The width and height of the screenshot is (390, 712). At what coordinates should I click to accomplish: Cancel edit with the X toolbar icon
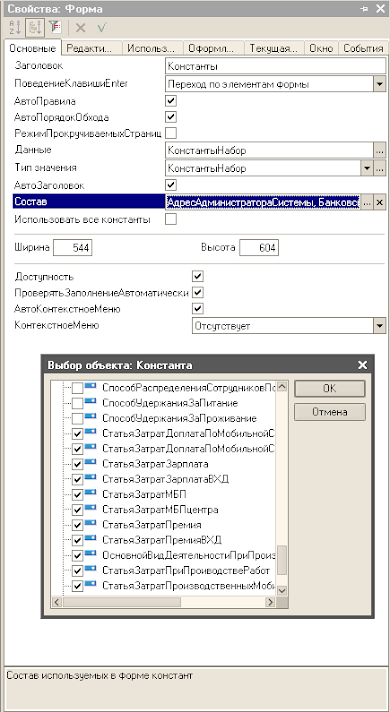[80, 28]
